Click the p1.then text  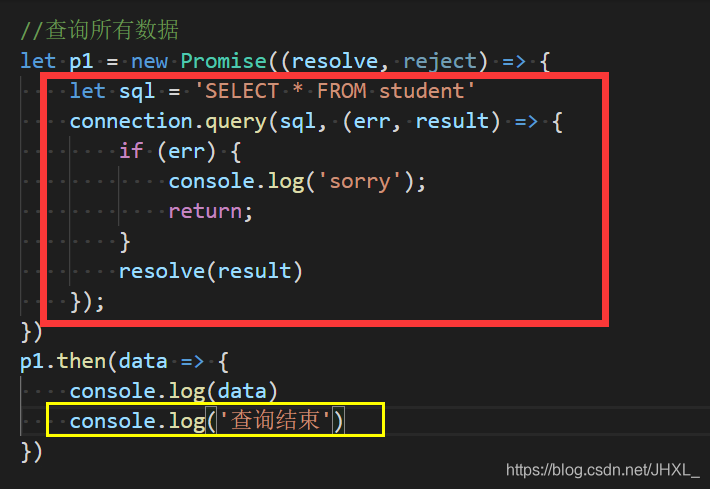pos(63,361)
